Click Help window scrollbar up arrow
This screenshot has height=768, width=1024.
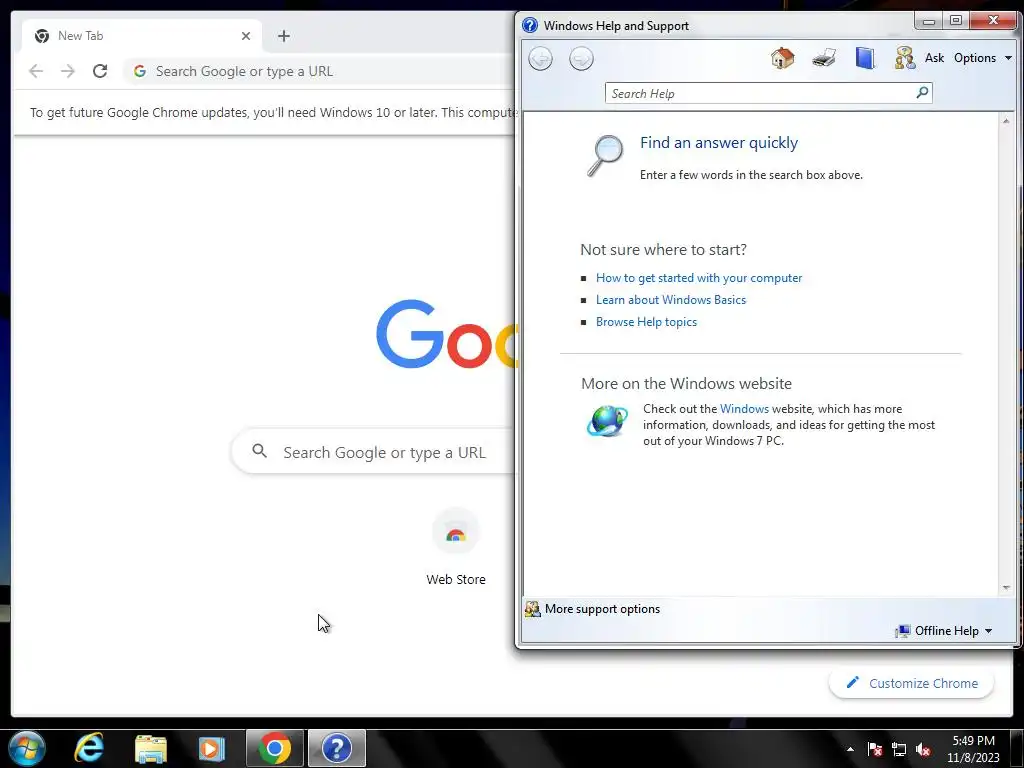[1006, 121]
